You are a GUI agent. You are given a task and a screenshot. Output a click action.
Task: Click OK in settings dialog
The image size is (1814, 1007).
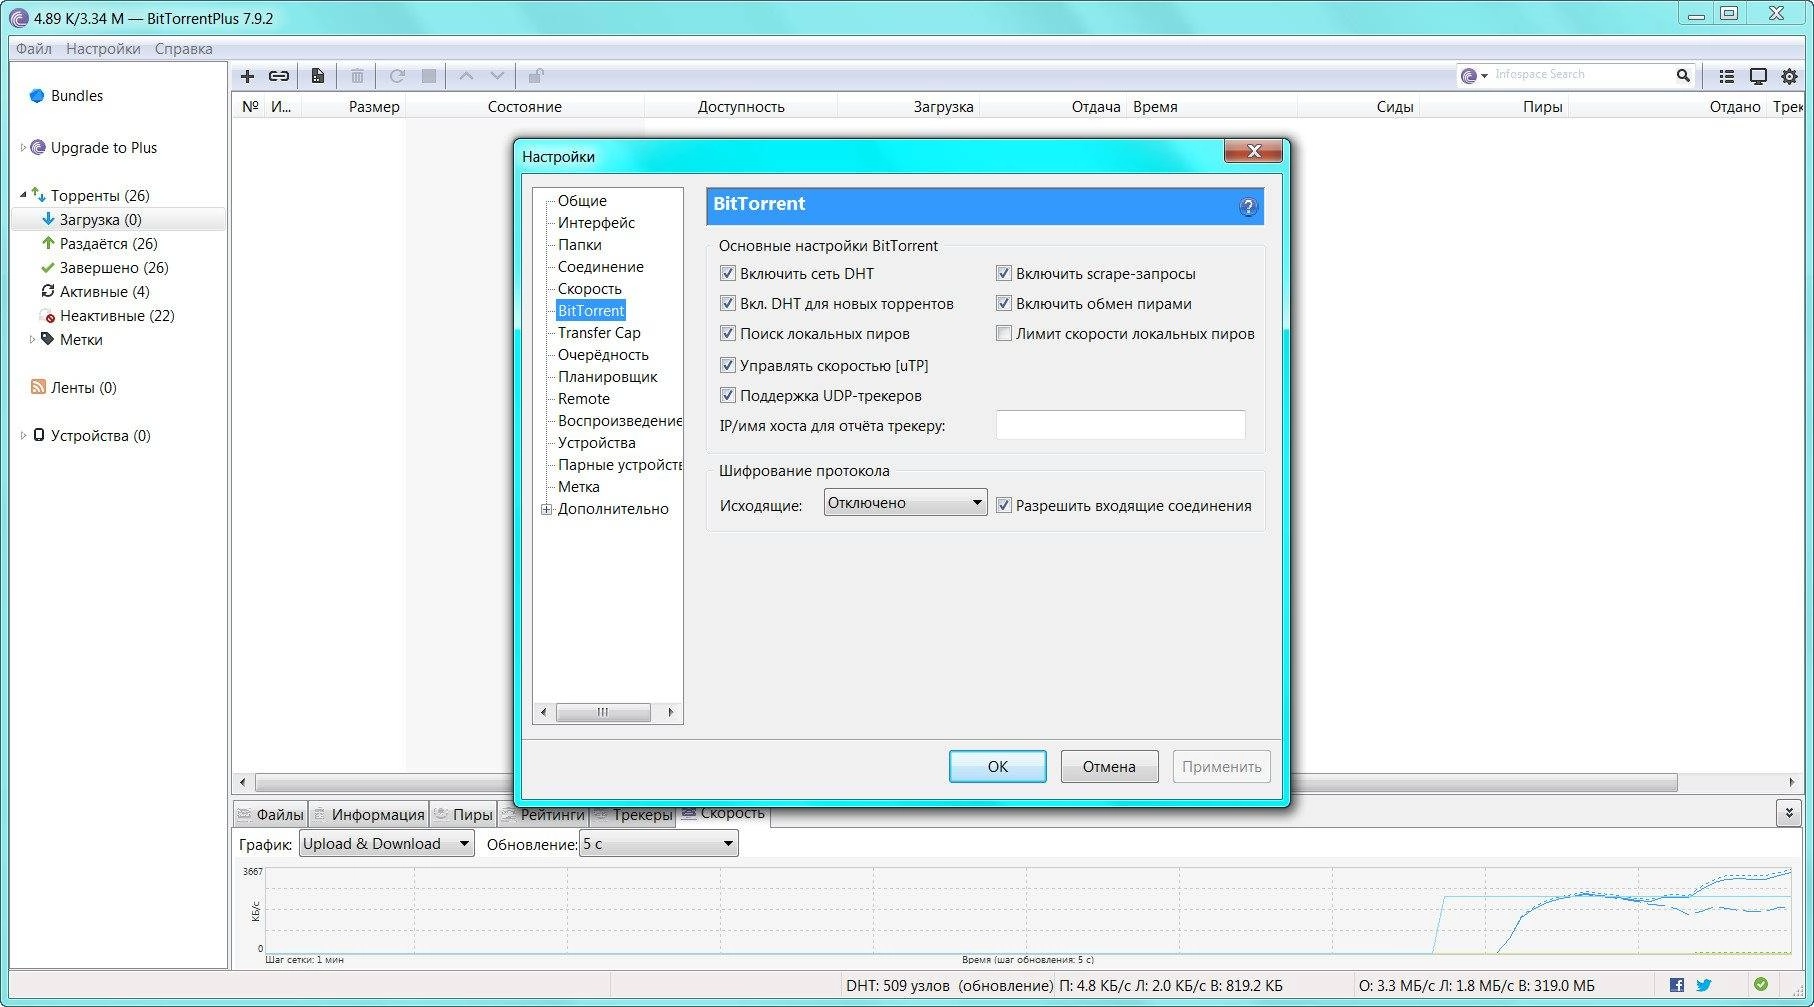(998, 767)
